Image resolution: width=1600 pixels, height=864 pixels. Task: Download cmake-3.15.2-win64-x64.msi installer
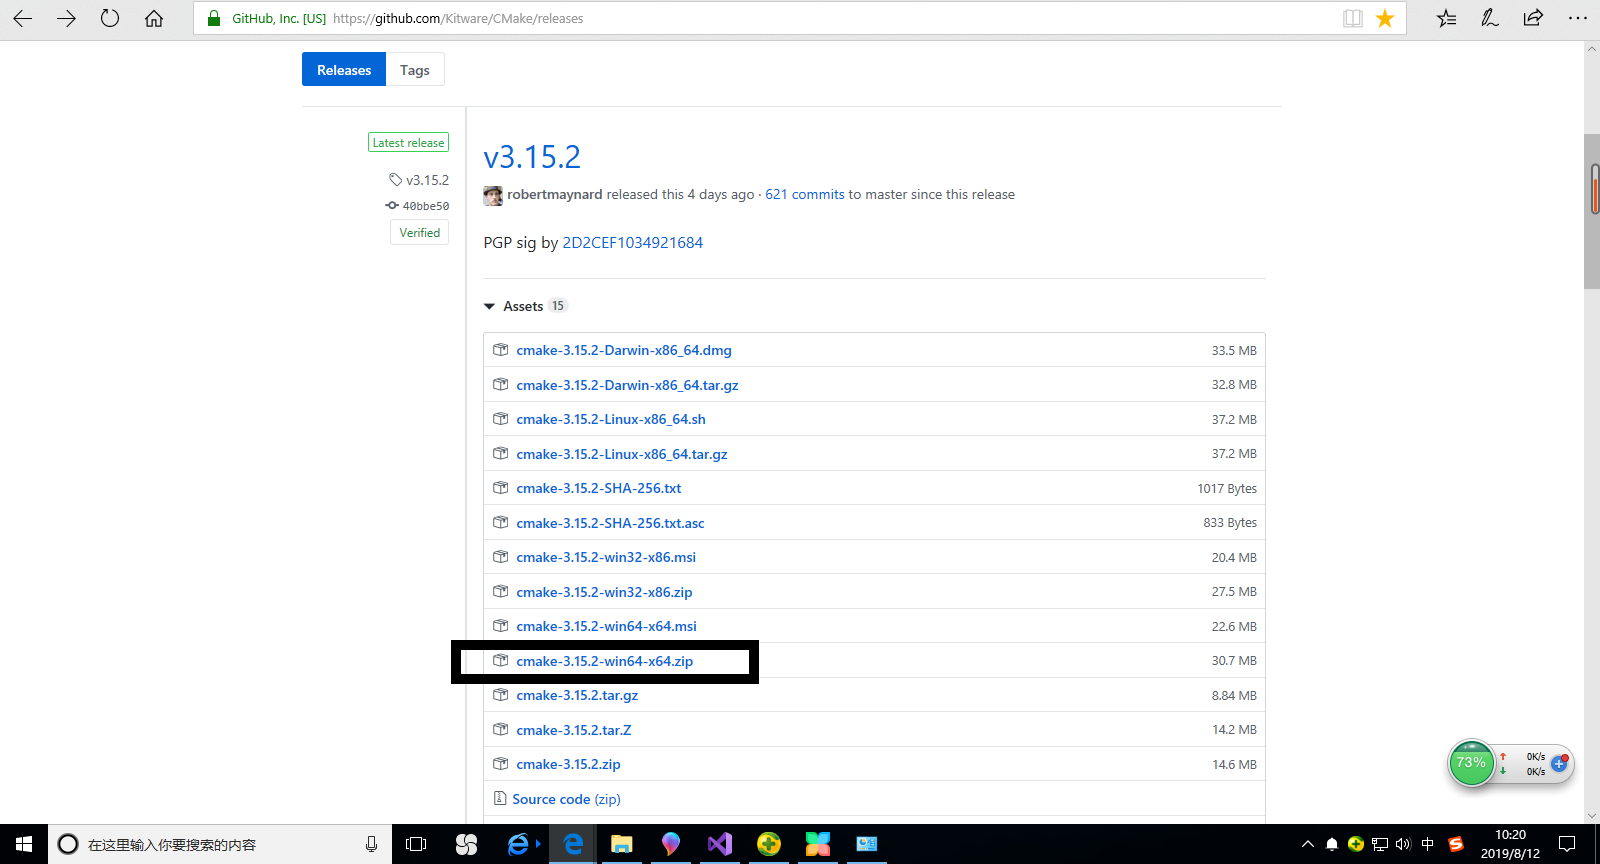tap(606, 626)
